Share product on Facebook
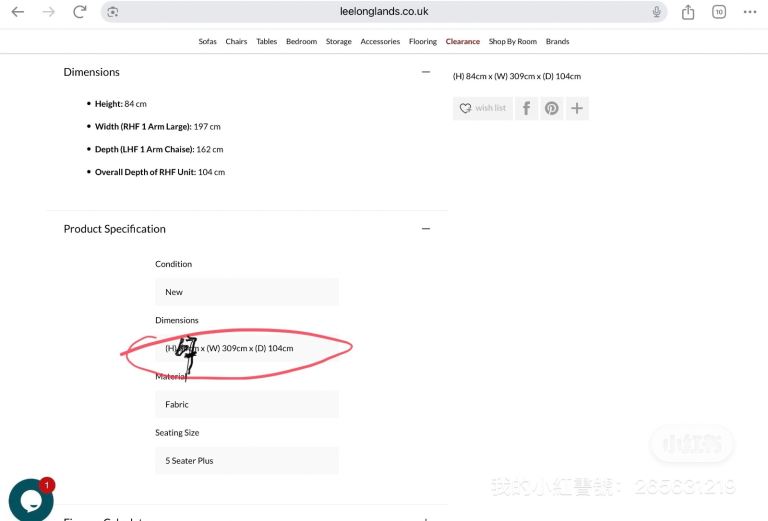This screenshot has width=768, height=521. 527,108
